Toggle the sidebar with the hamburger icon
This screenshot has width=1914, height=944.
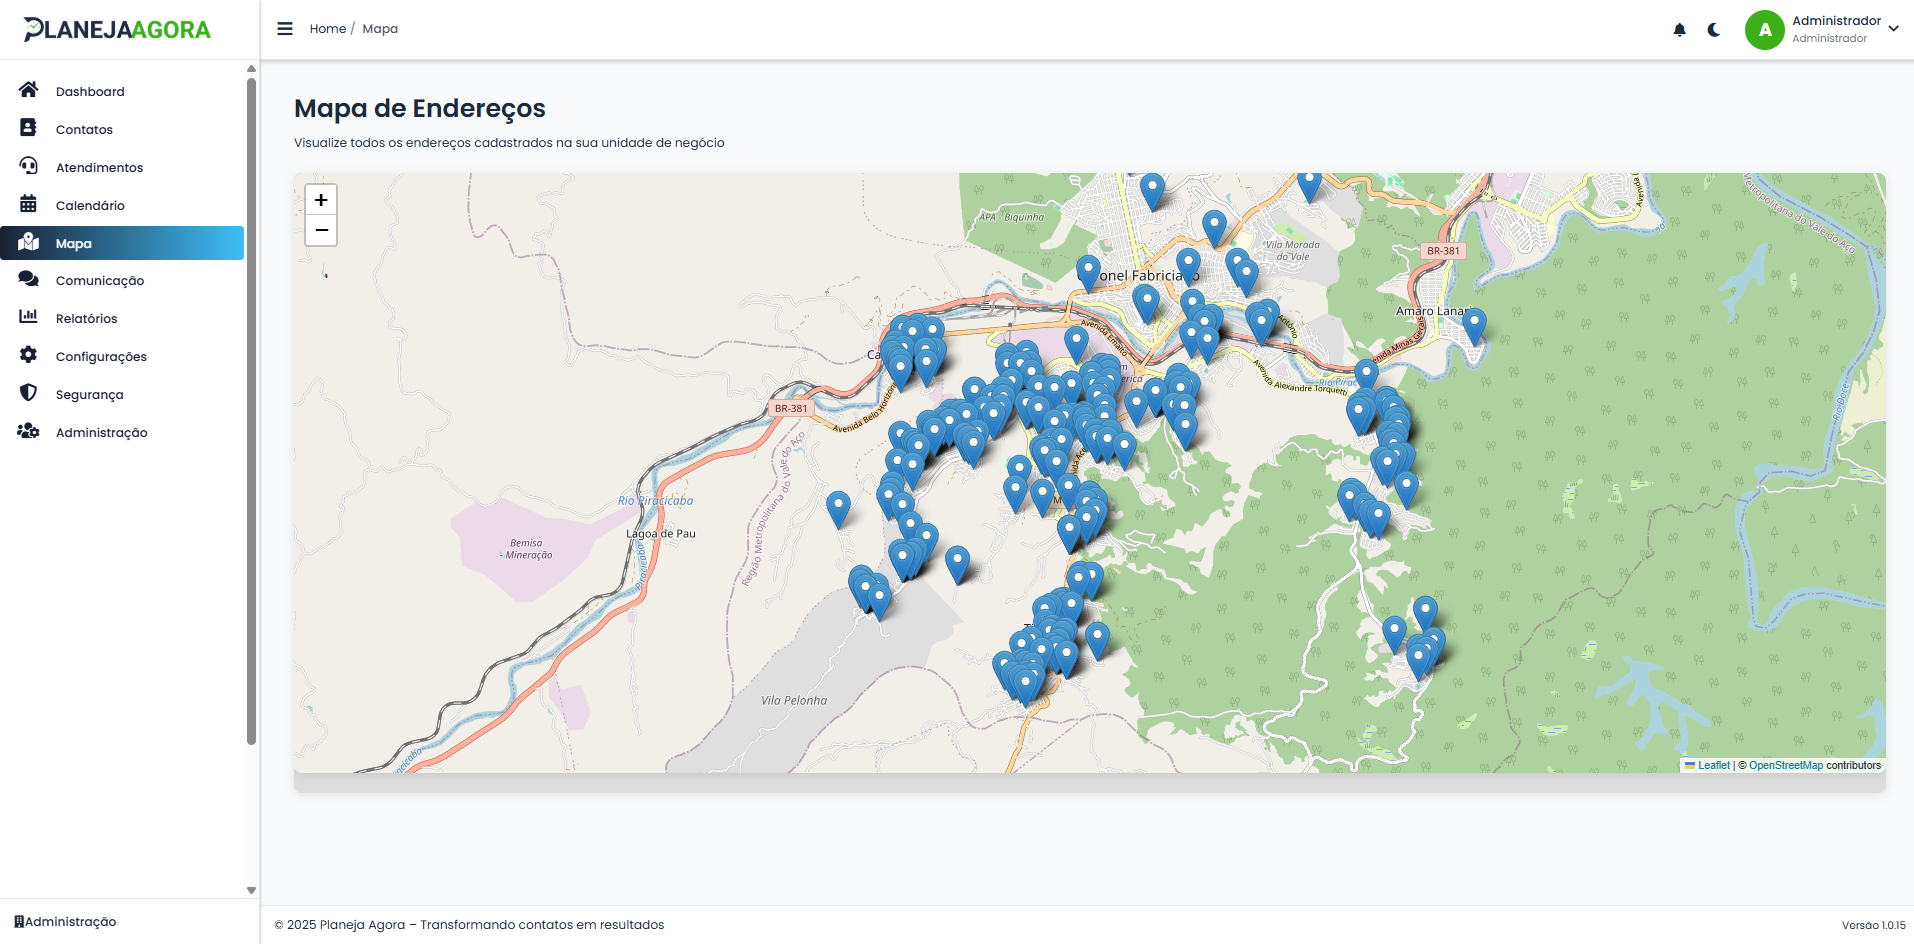click(x=285, y=29)
